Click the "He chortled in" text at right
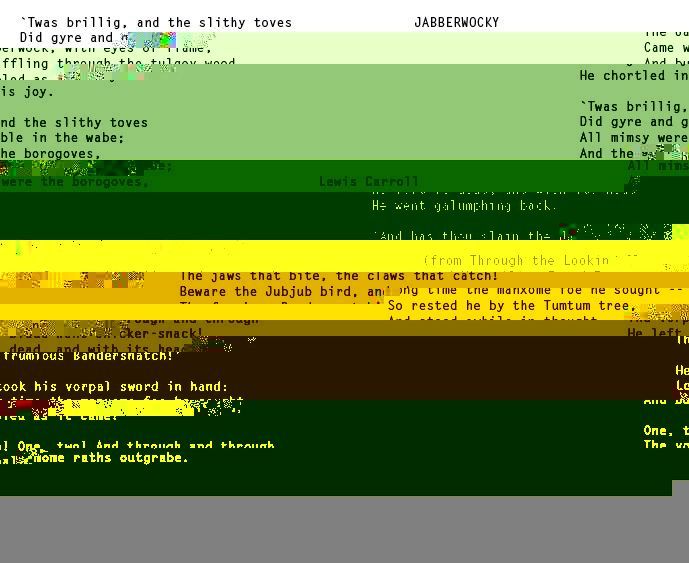The image size is (689, 563). click(x=633, y=75)
